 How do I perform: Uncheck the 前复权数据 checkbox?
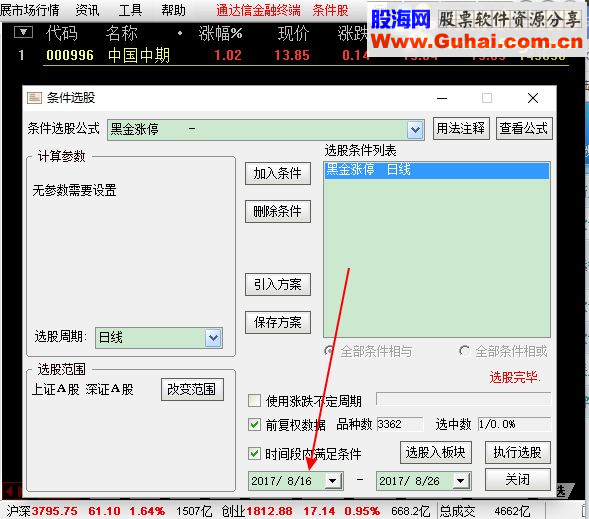coord(254,424)
